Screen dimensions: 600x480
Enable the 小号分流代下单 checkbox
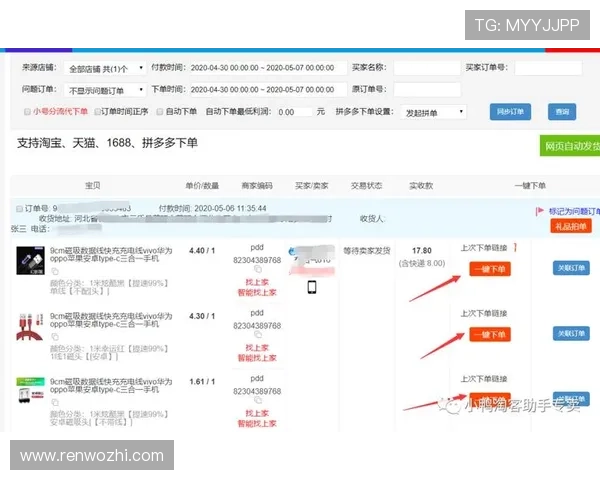27,112
